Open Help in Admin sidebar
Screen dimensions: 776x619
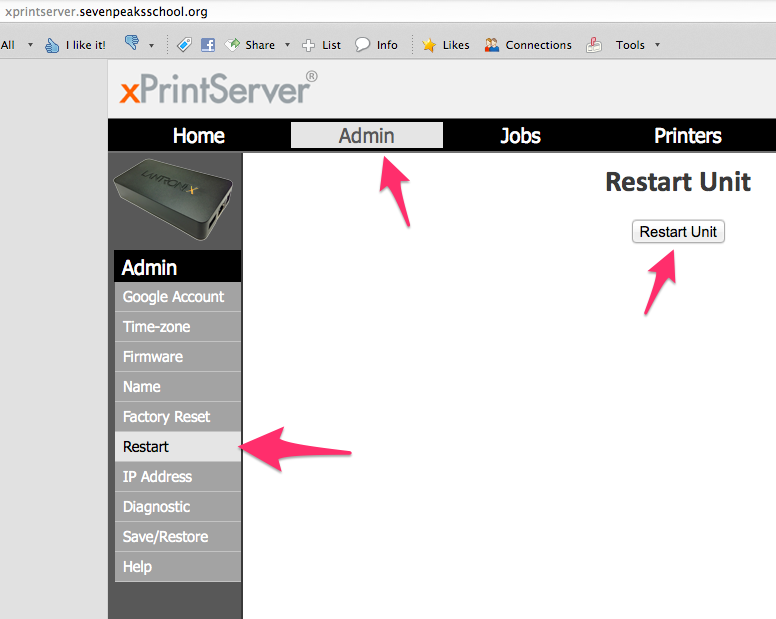[x=178, y=567]
